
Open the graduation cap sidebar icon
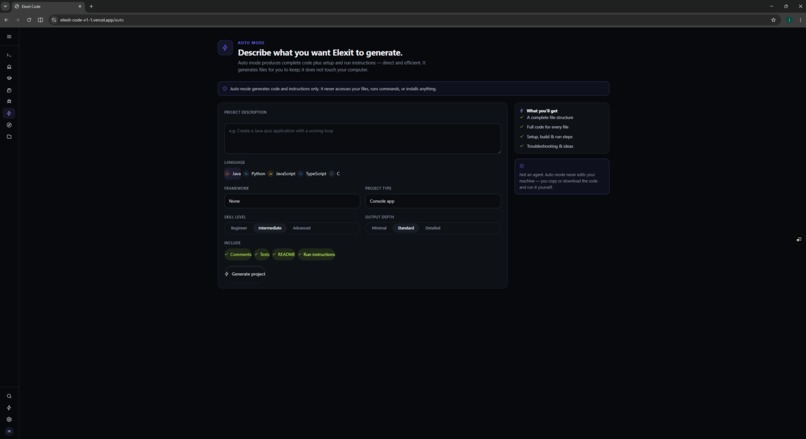click(9, 78)
